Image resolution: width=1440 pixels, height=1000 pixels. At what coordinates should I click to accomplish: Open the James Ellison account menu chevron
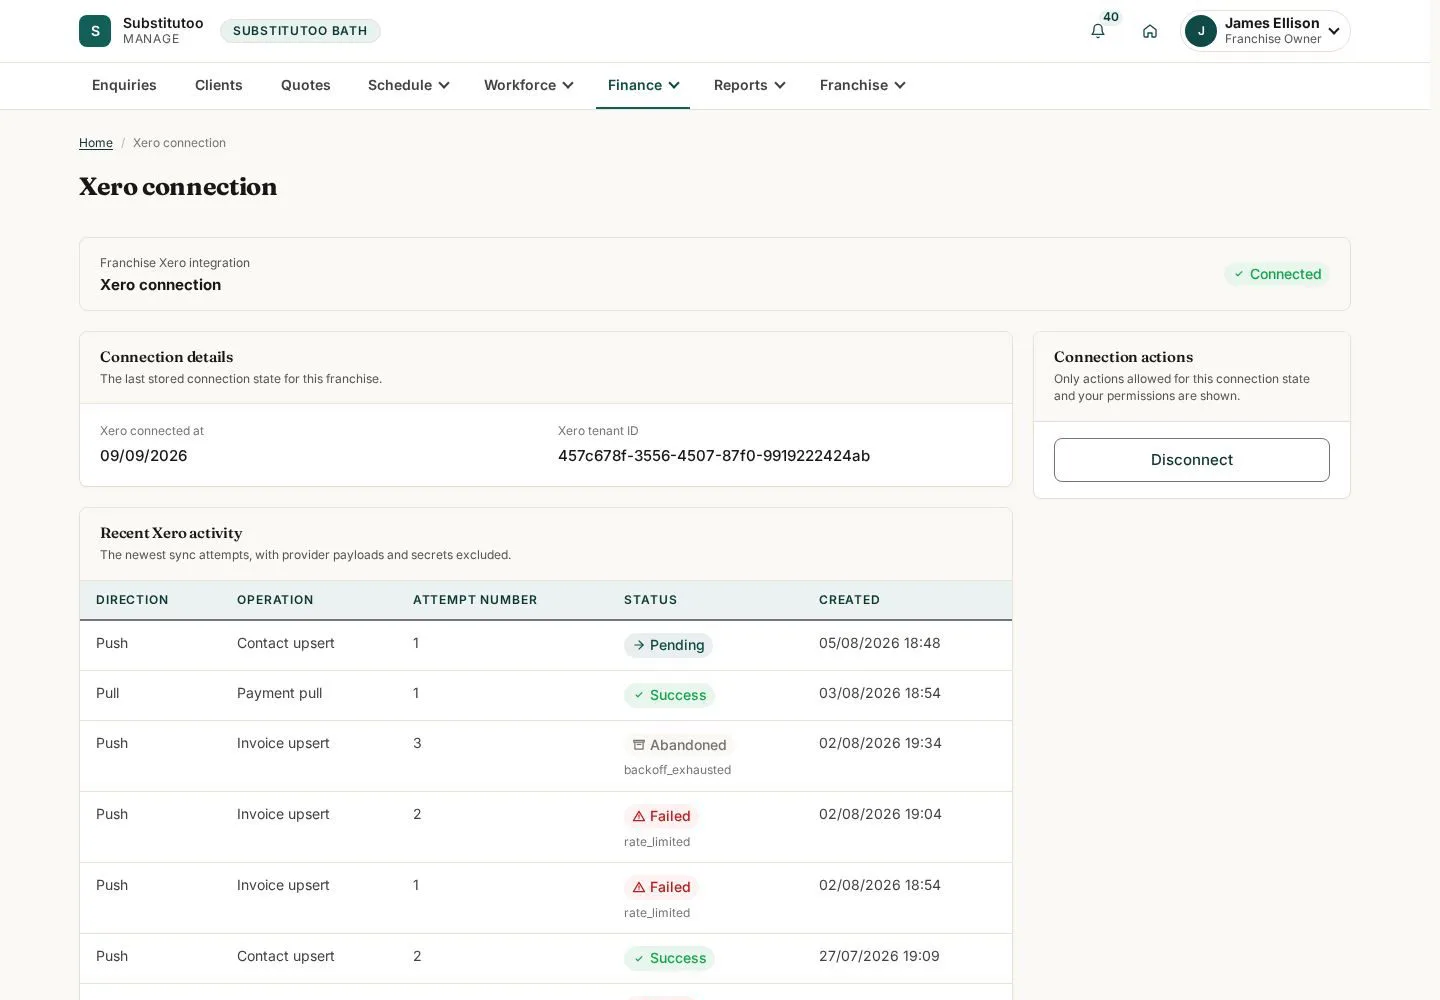(x=1334, y=31)
